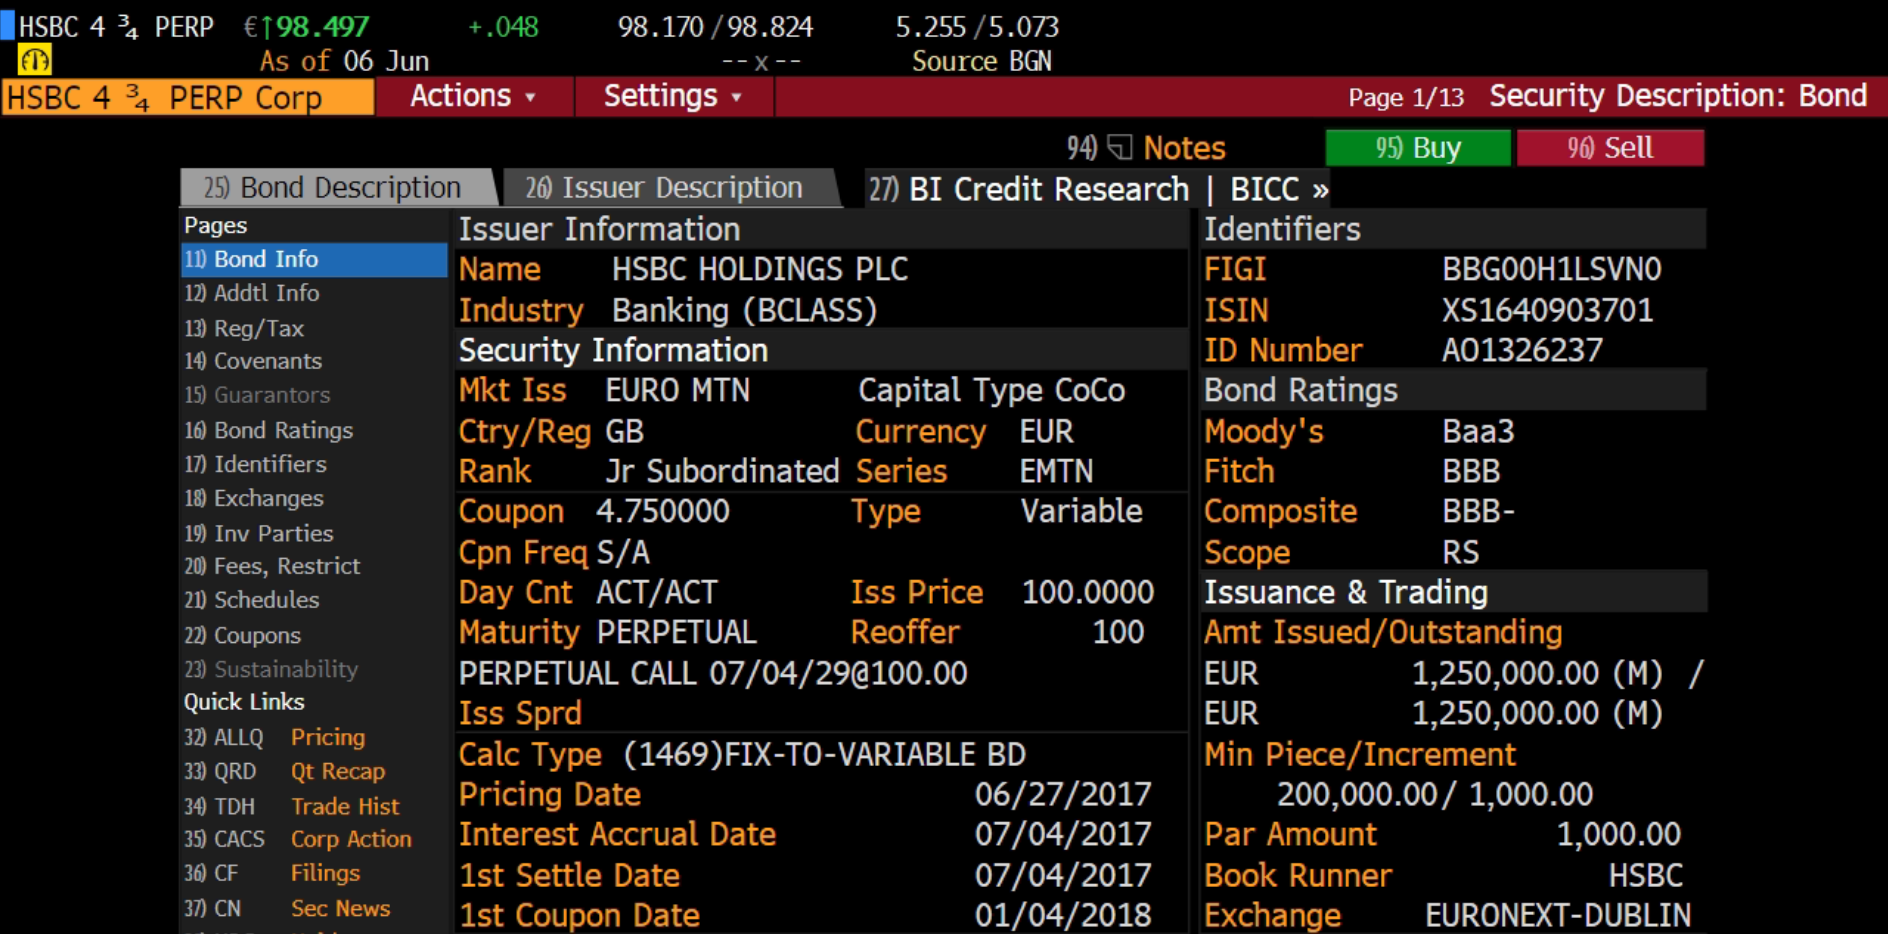This screenshot has height=934, width=1888.
Task: Click the bid/ask quote 98.170 / 98.824
Action: (715, 27)
